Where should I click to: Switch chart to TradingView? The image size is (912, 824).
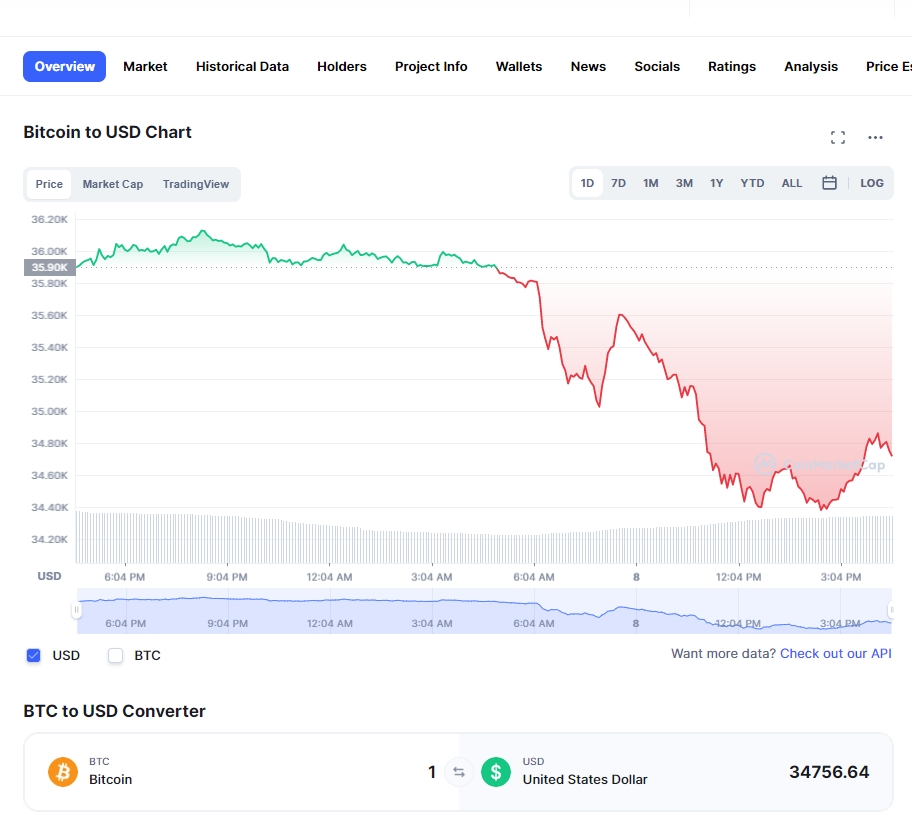point(196,184)
